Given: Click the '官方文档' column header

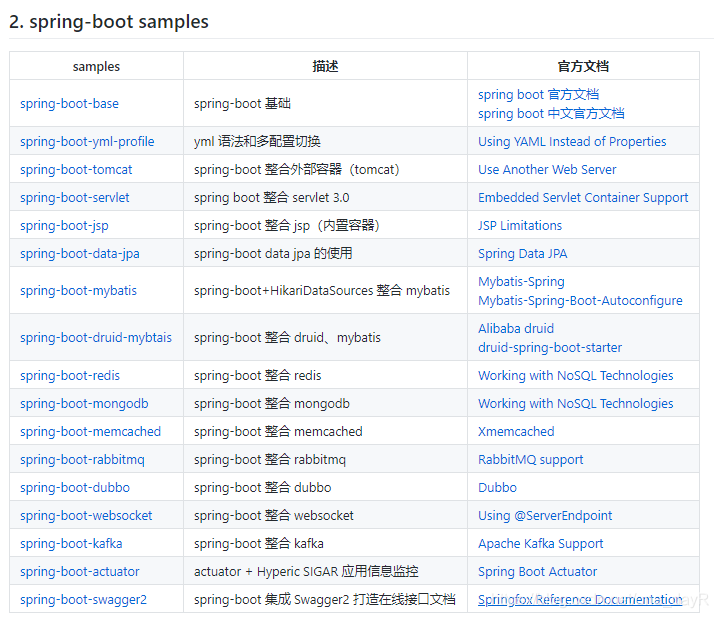Looking at the screenshot, I should tap(583, 66).
